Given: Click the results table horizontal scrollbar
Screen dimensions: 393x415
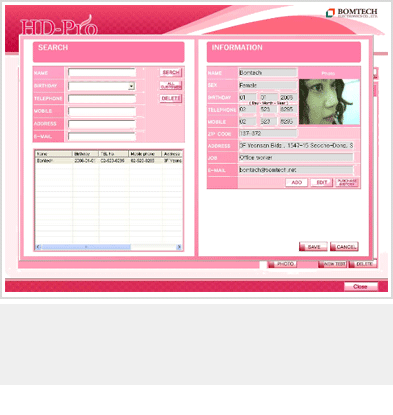Looking at the screenshot, I should 109,247.
